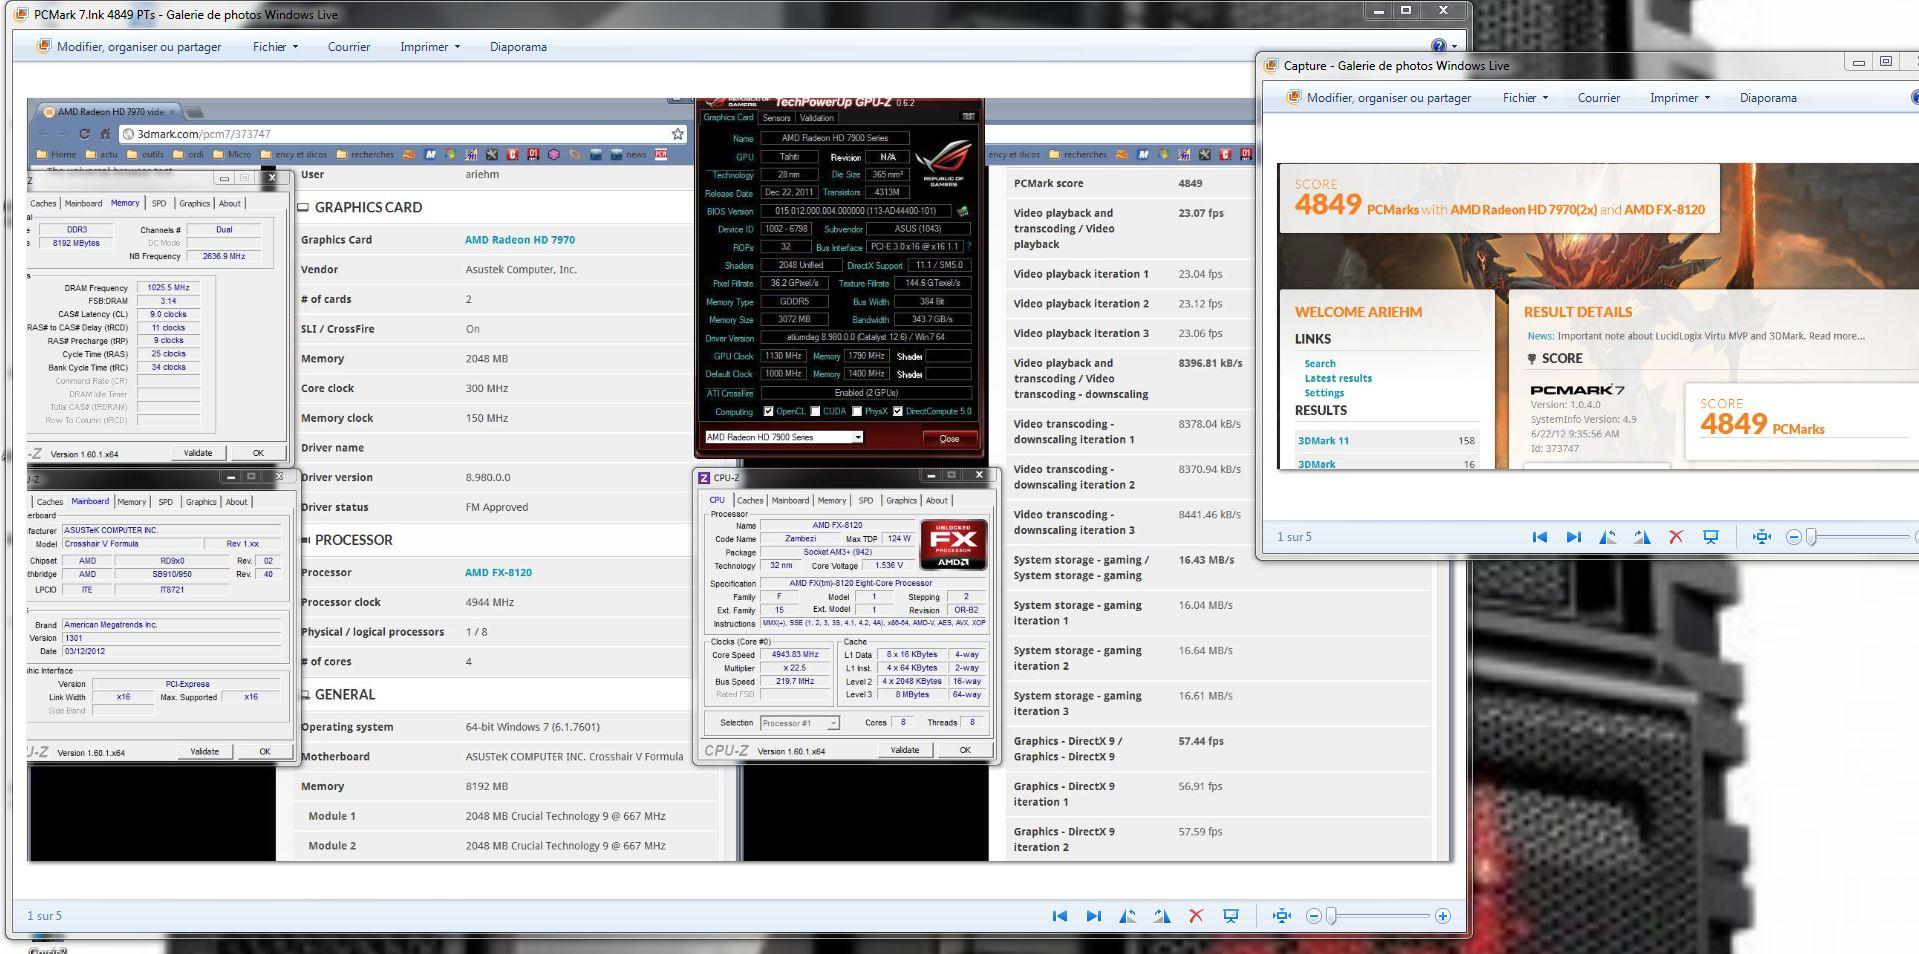Click Validate in CPU-Z CPU window

[x=904, y=750]
